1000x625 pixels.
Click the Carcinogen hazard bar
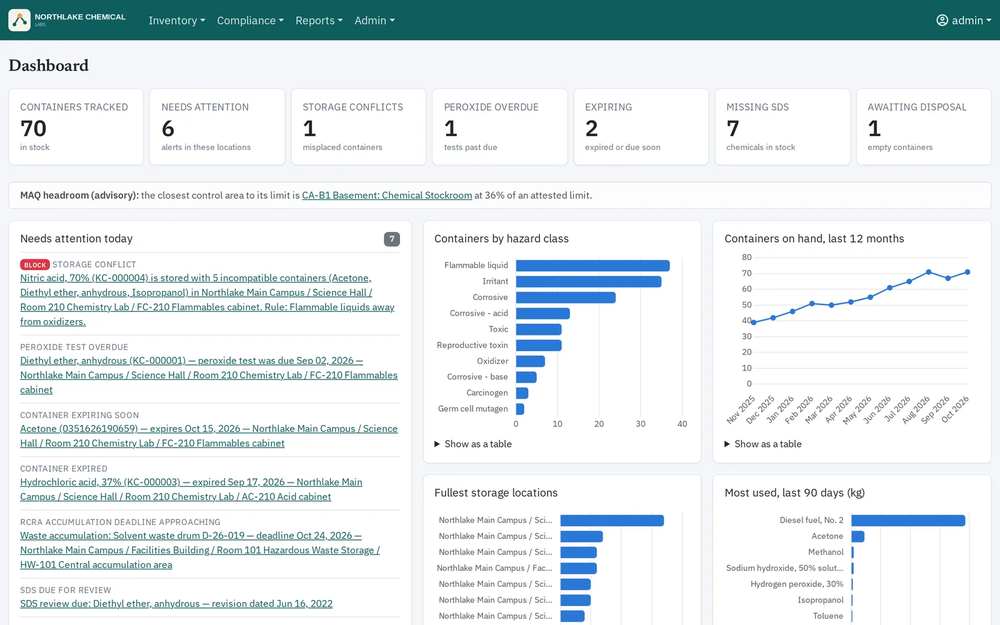tap(522, 393)
